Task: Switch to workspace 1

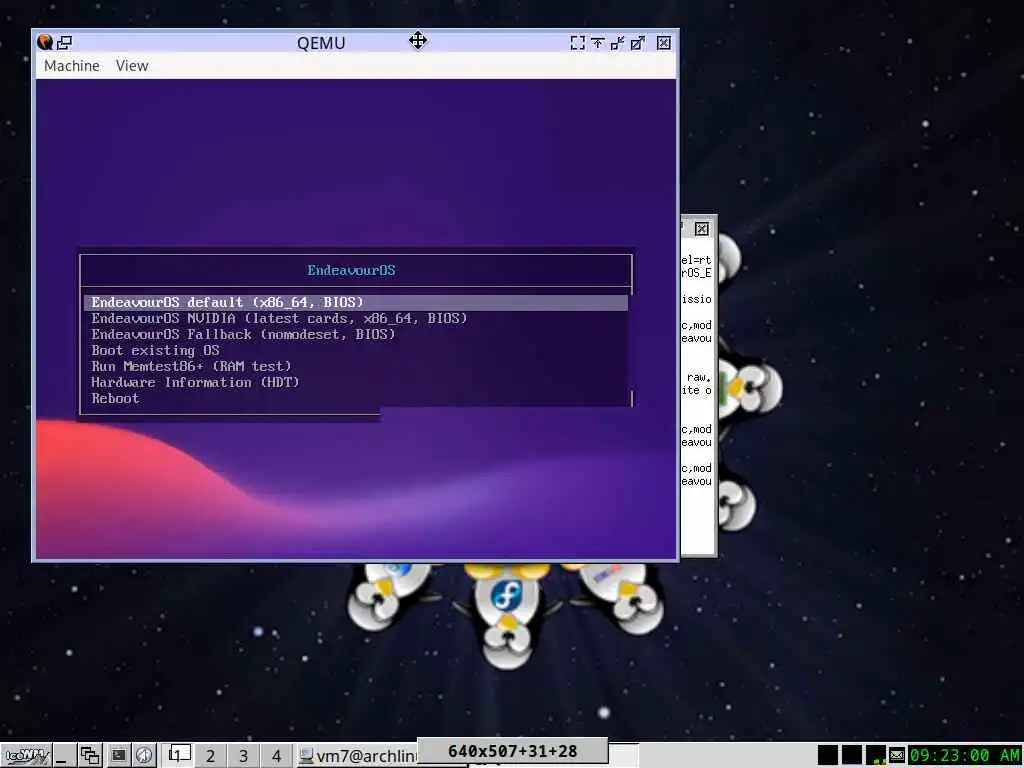Action: 177,756
